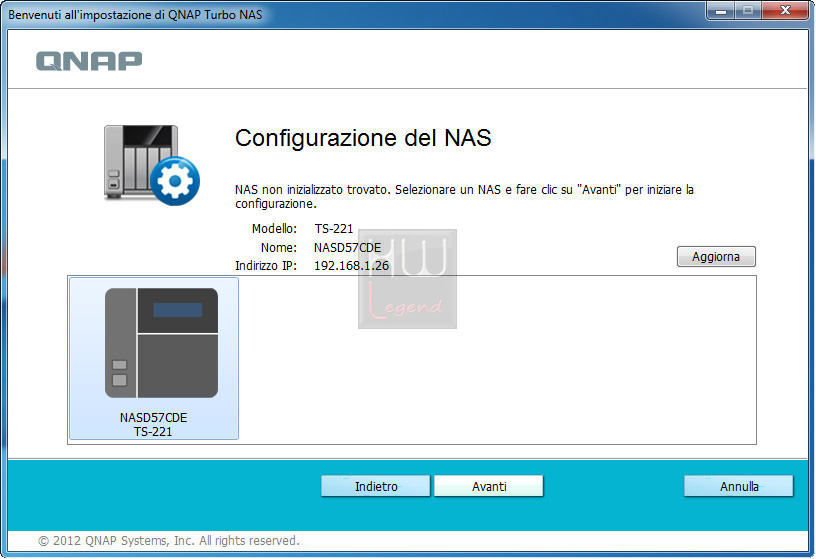This screenshot has width=816, height=559.
Task: Select the NASD57CDE TS-221 device thumbnail
Action: (x=154, y=359)
